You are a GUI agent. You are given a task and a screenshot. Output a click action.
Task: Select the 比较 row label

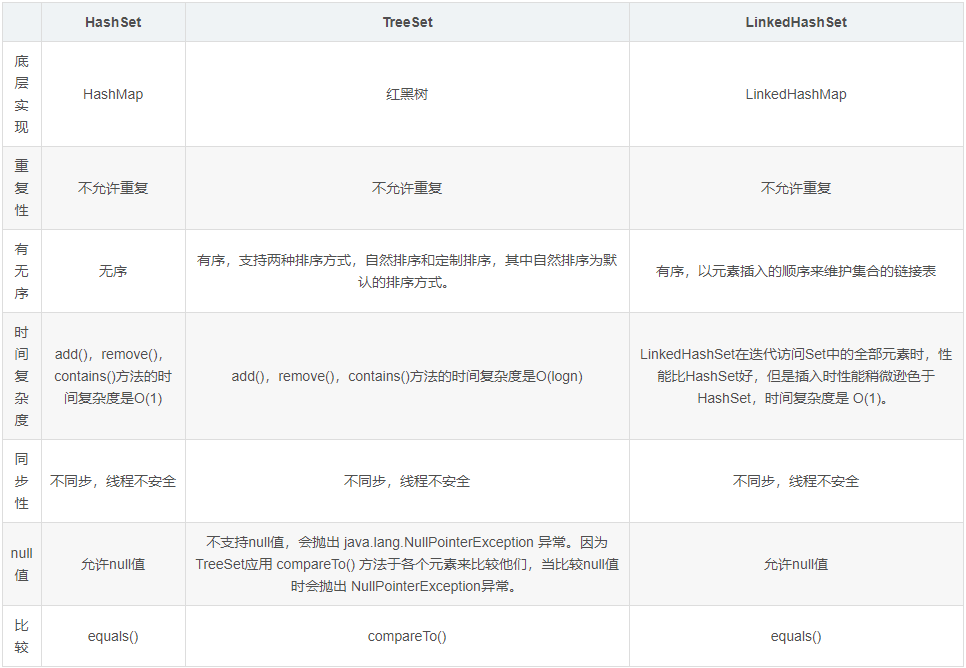[22, 636]
